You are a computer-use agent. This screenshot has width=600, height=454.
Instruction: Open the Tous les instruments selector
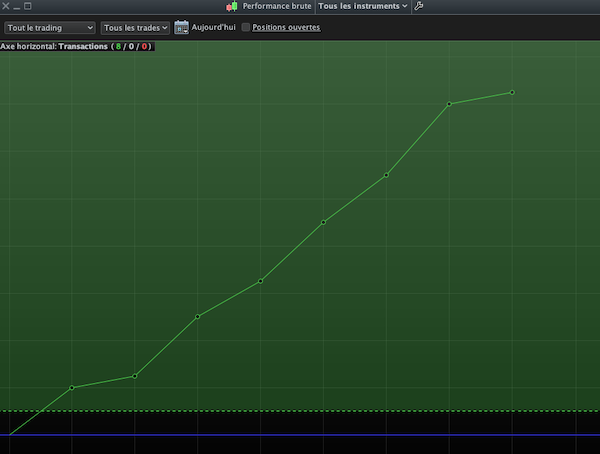(362, 6)
